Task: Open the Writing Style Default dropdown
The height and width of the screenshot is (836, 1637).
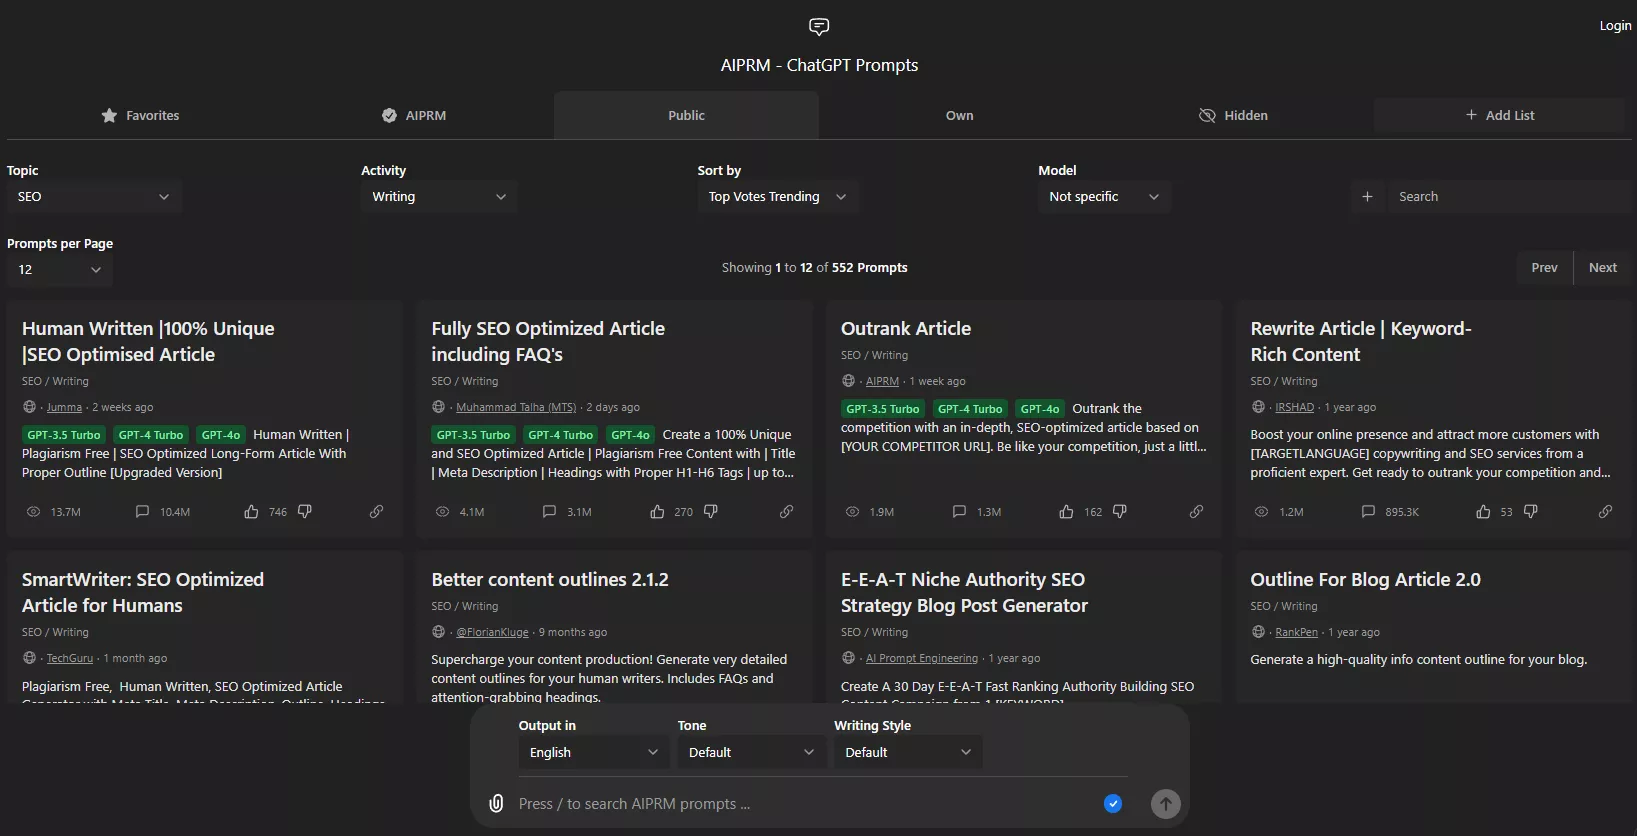Action: click(x=908, y=753)
